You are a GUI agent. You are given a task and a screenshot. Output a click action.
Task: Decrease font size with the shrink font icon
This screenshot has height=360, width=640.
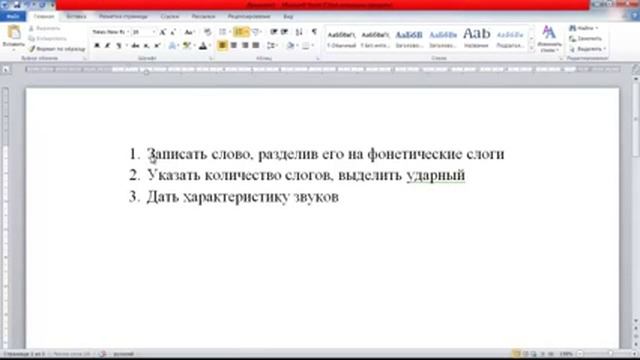coord(173,32)
